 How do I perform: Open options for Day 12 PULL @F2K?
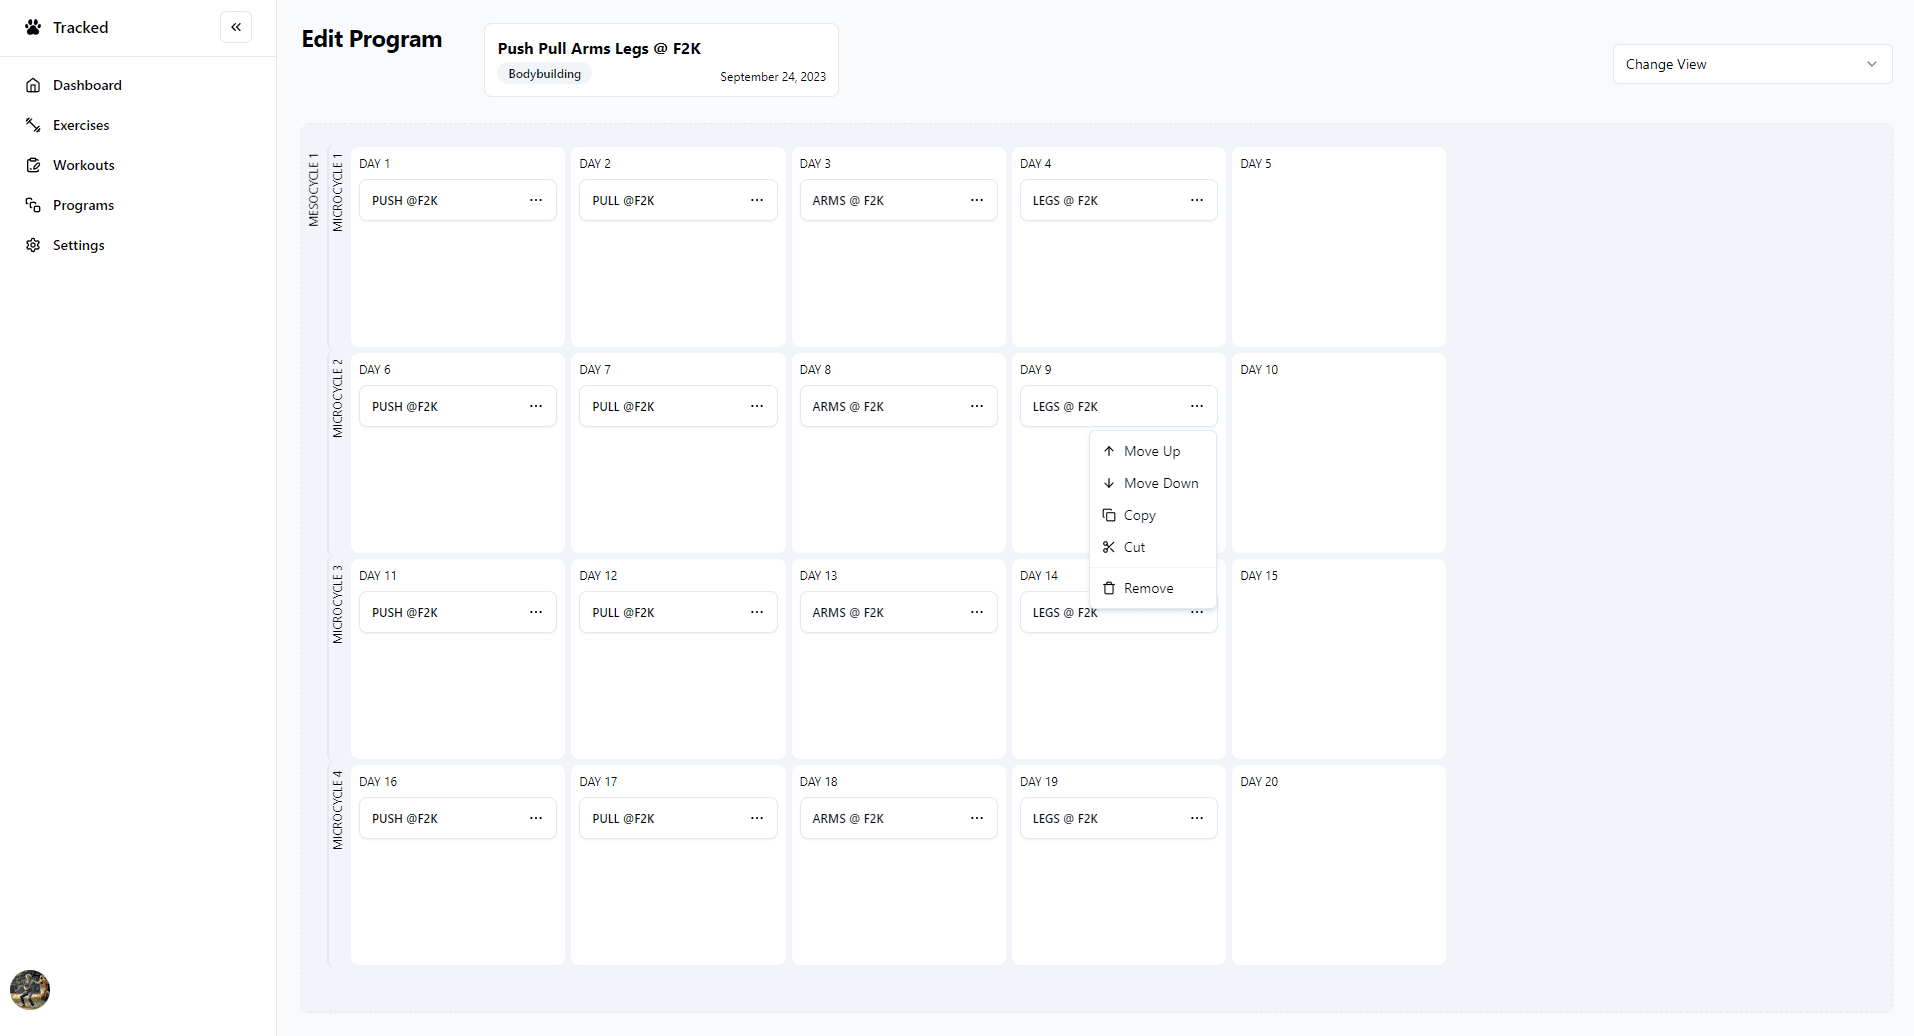click(757, 612)
